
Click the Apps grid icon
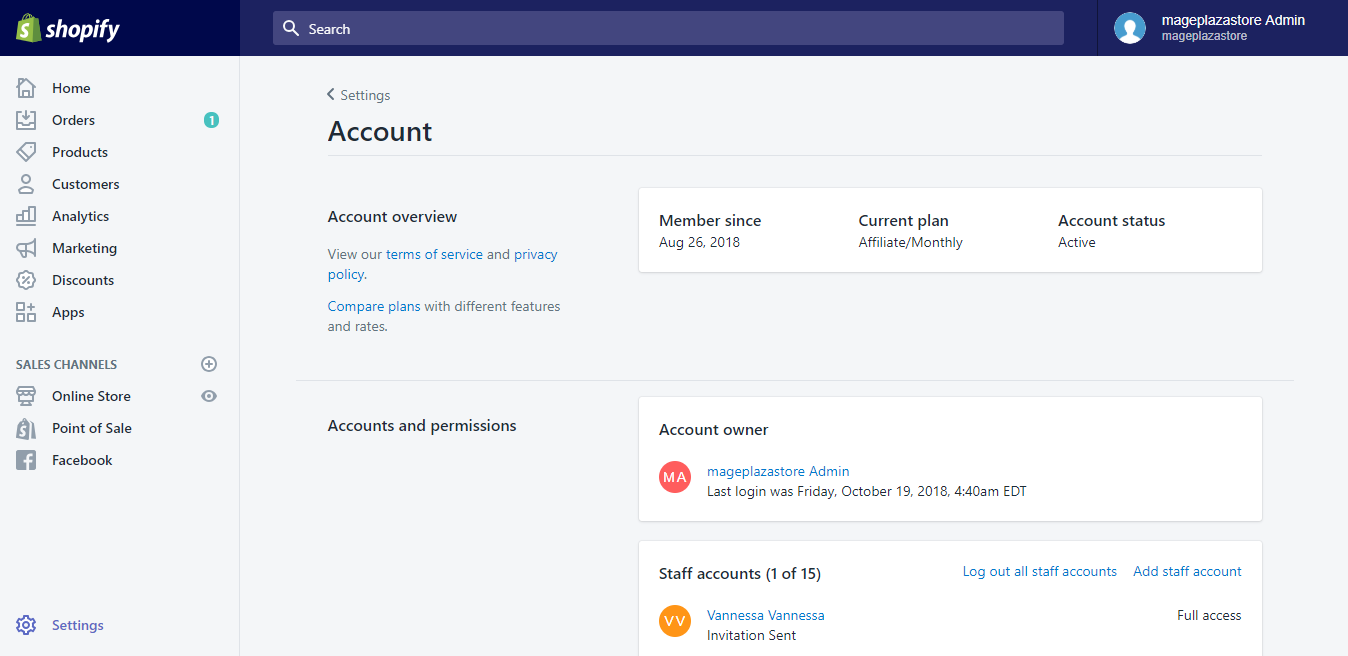[x=26, y=312]
